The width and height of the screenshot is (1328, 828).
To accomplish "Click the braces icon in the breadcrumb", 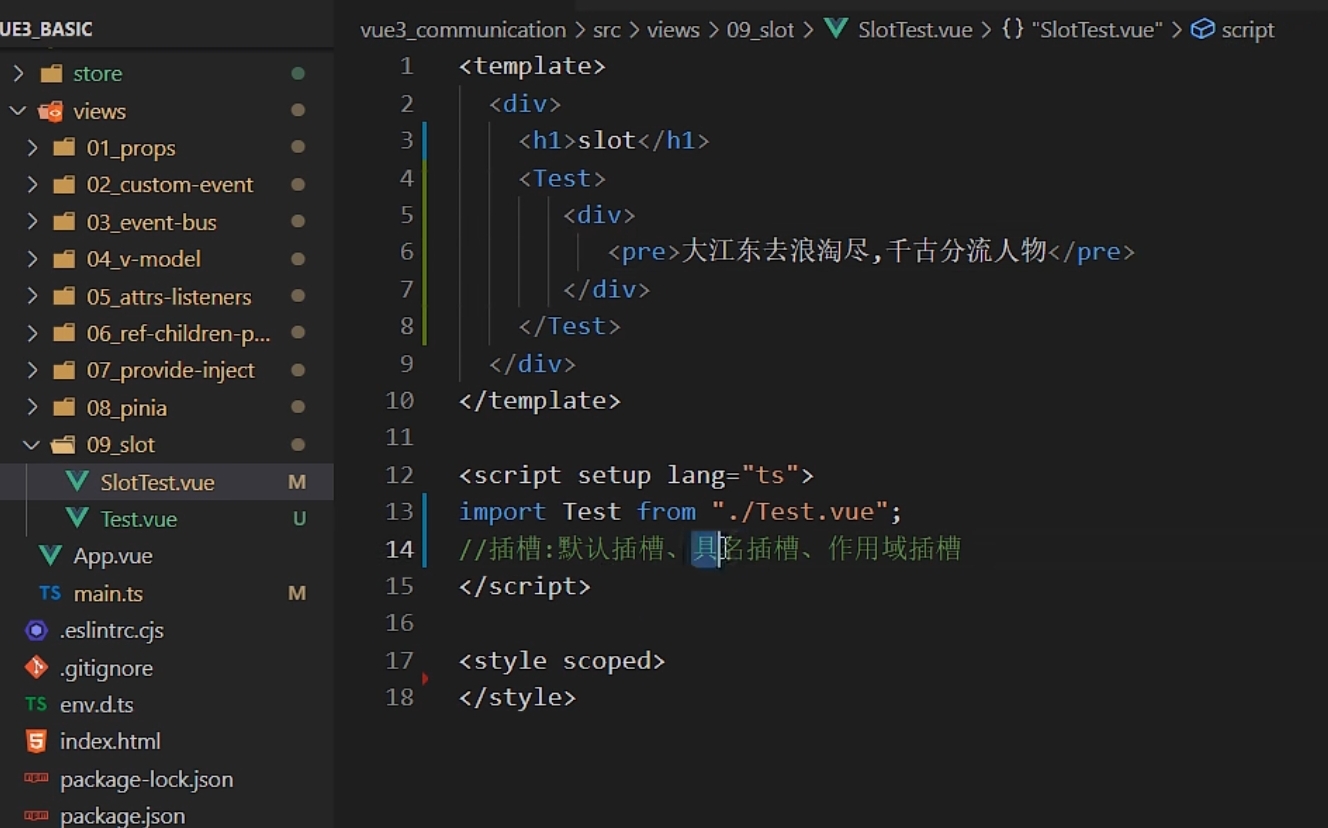I will [1013, 29].
